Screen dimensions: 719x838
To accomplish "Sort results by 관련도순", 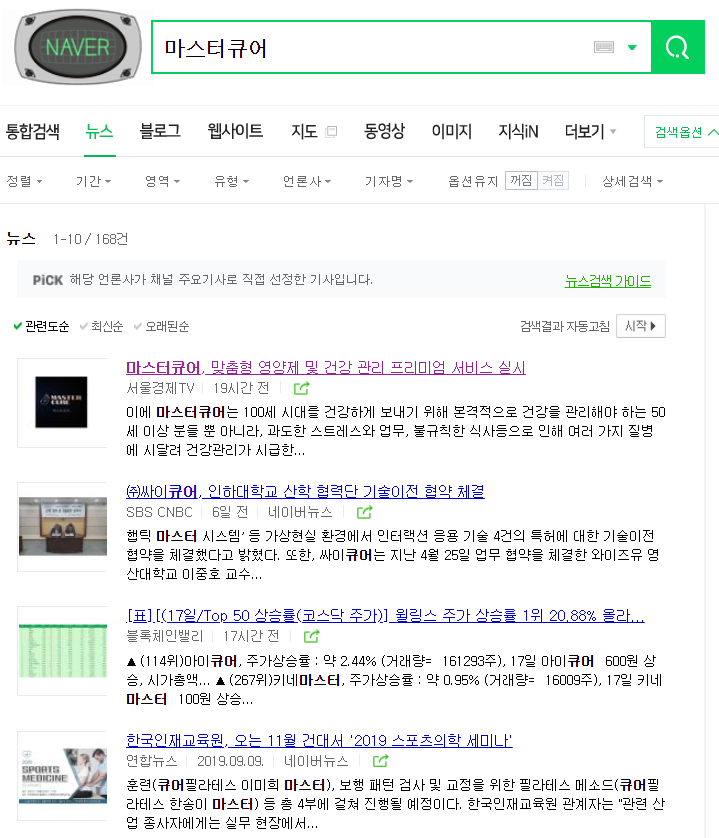I will [x=41, y=326].
